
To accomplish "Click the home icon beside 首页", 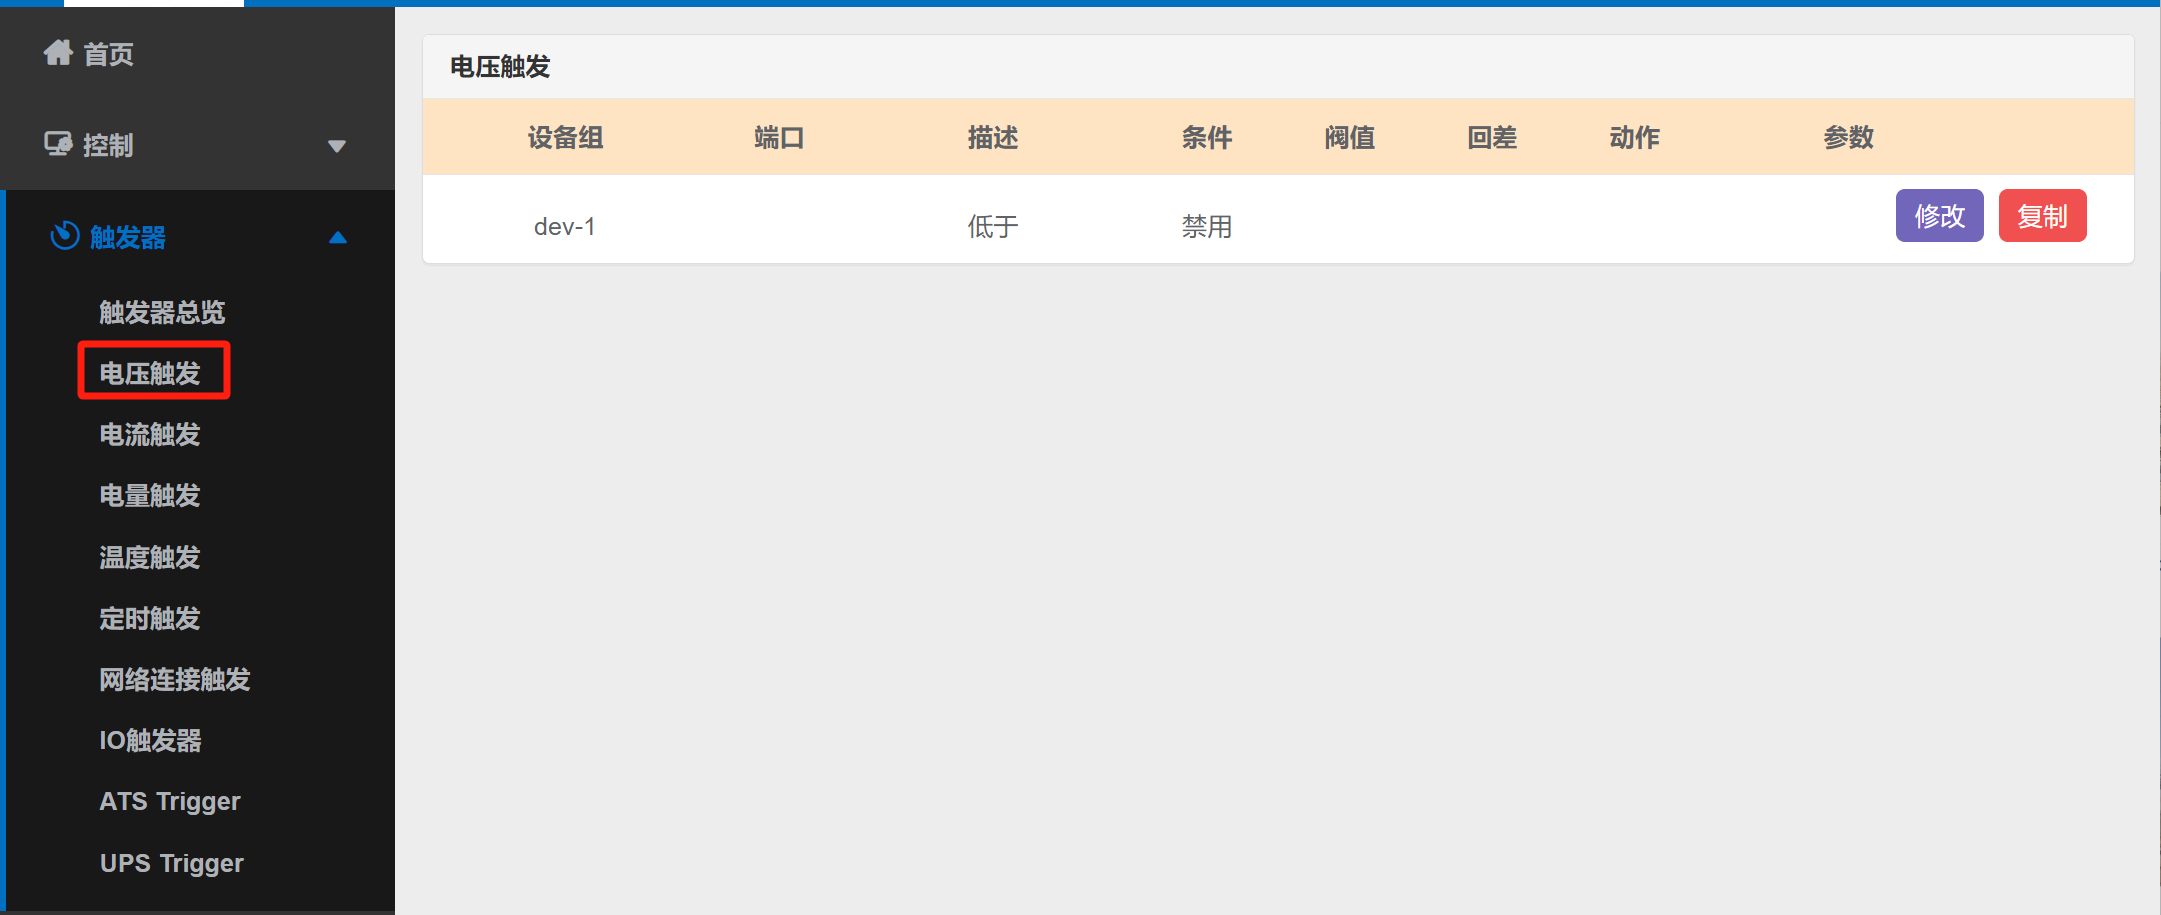I will pyautogui.click(x=58, y=52).
